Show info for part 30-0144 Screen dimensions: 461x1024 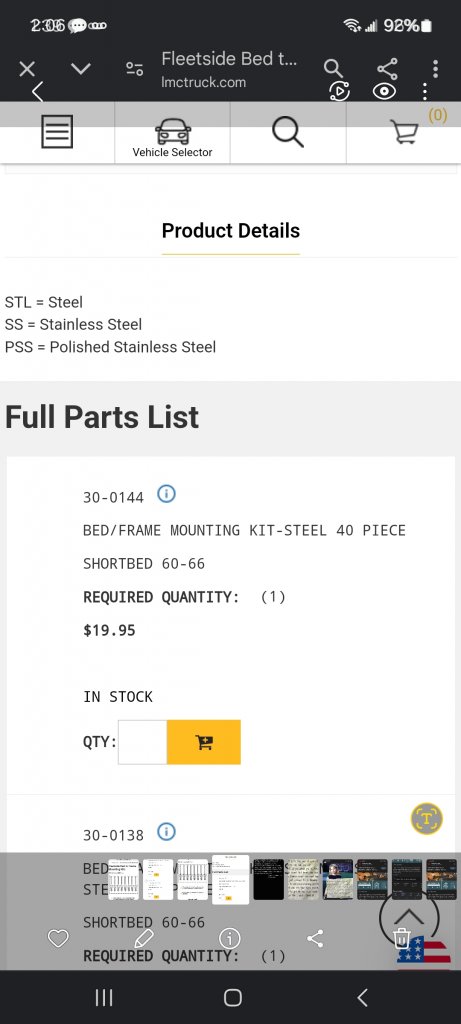(167, 494)
